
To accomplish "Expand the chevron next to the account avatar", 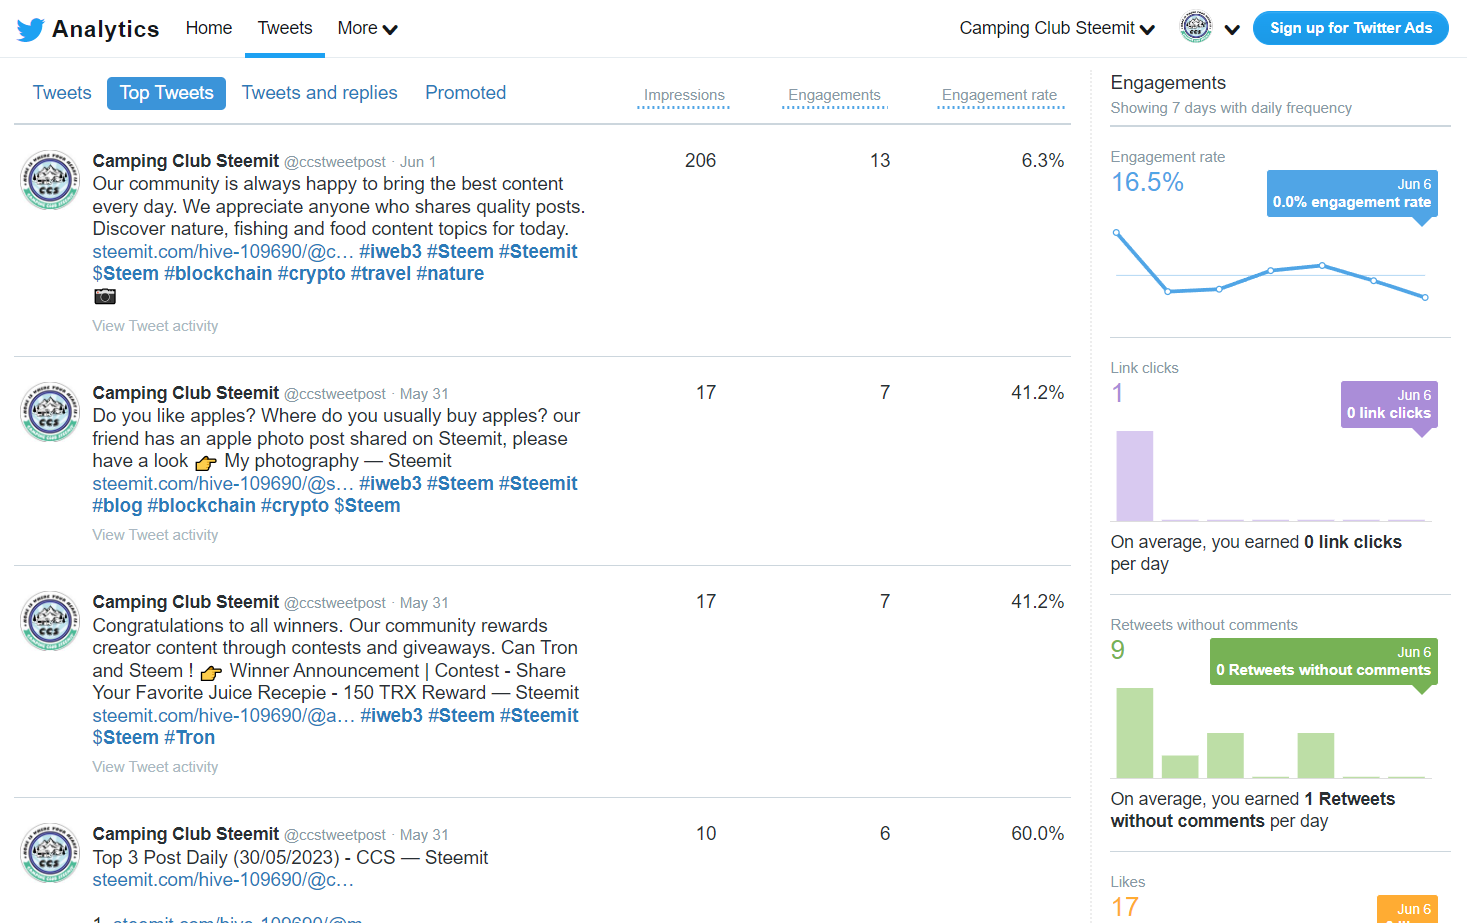I will (1232, 29).
